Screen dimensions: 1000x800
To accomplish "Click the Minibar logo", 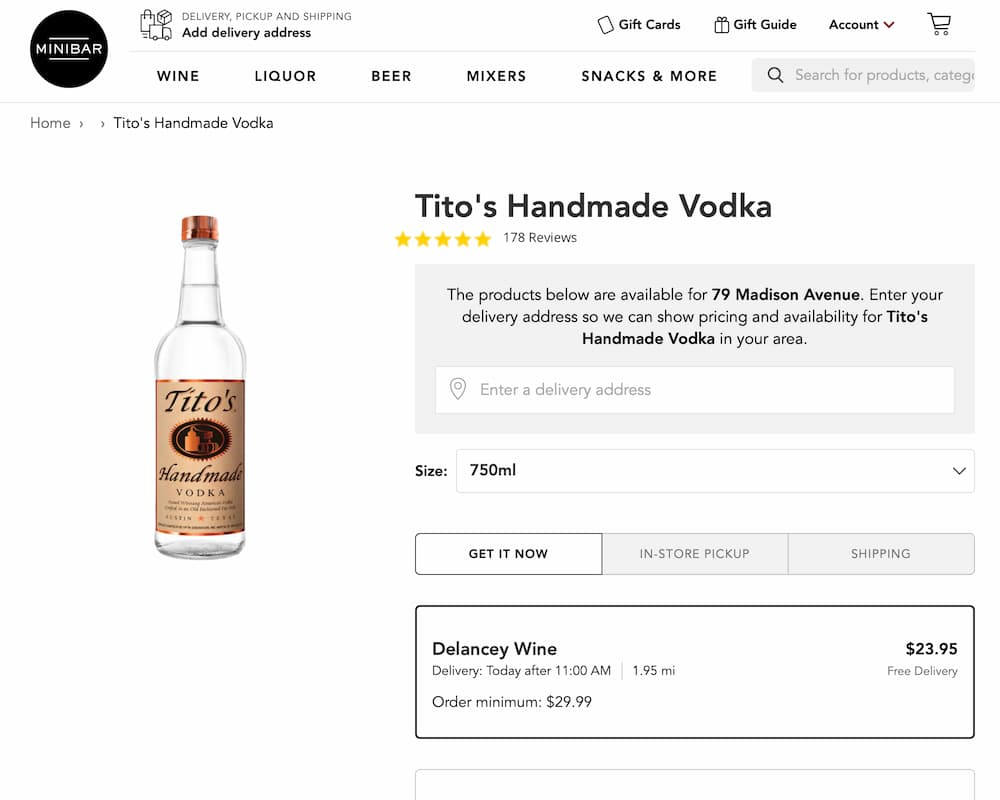I will pyautogui.click(x=68, y=49).
